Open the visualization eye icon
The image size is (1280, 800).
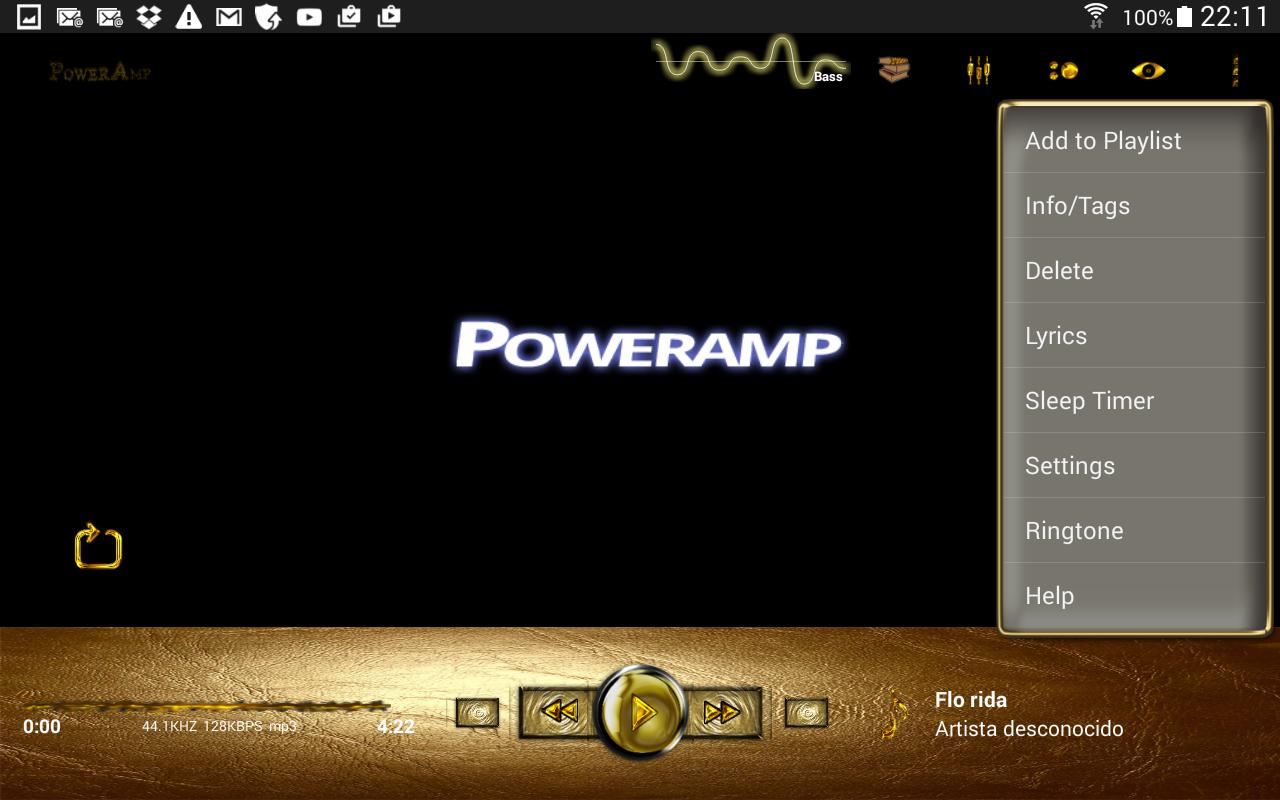(1148, 70)
